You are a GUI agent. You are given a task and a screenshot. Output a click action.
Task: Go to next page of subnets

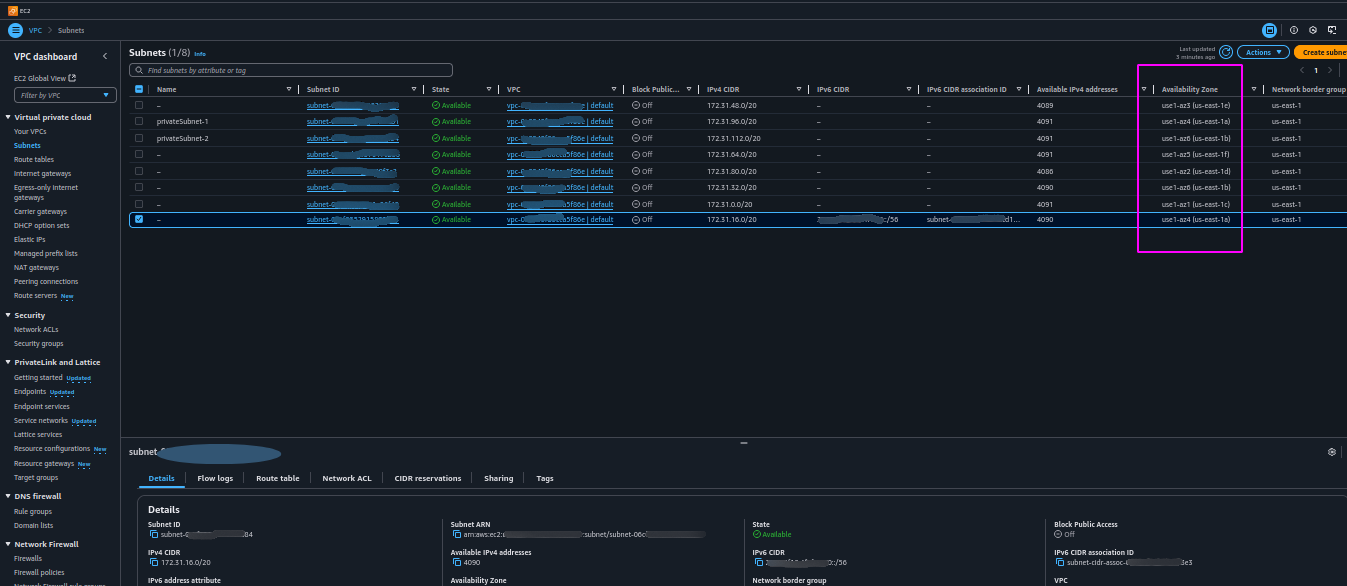pyautogui.click(x=1330, y=70)
